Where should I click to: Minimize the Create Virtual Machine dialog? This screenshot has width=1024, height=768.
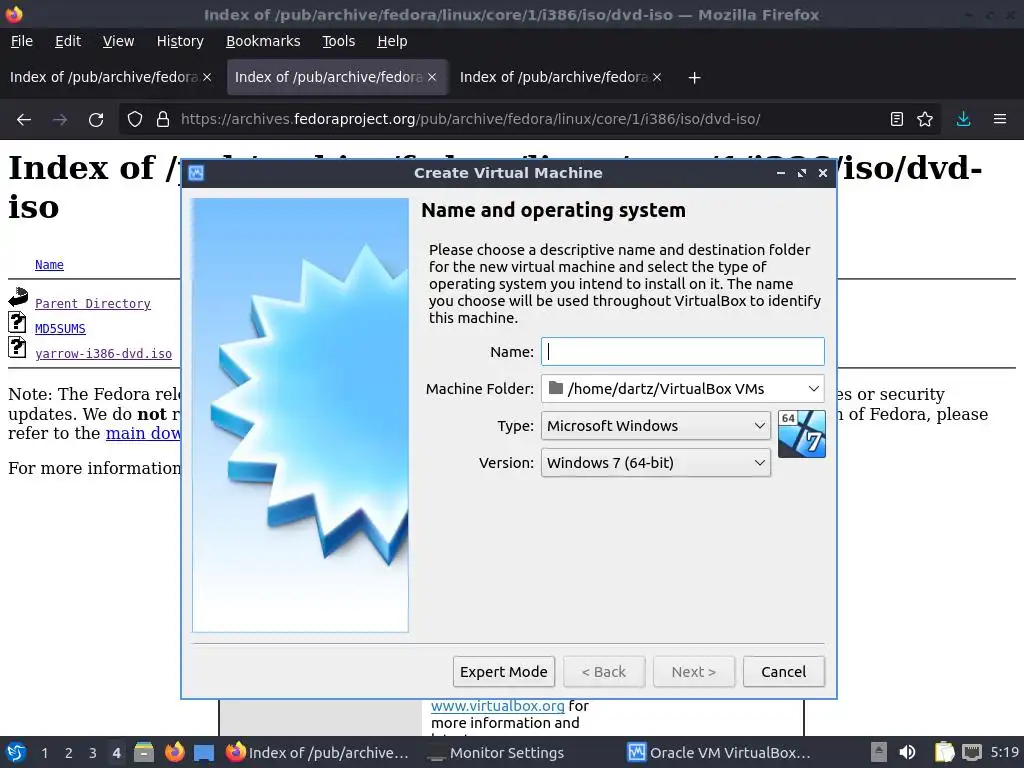coord(780,173)
